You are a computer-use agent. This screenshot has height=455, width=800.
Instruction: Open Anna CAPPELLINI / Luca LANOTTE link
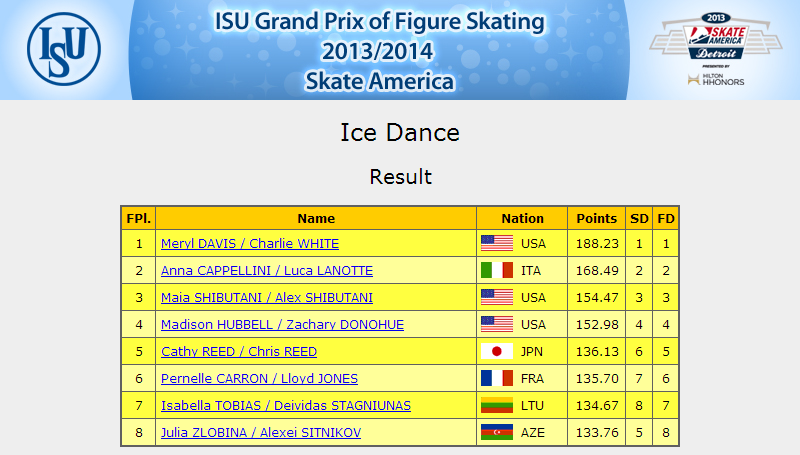click(267, 271)
